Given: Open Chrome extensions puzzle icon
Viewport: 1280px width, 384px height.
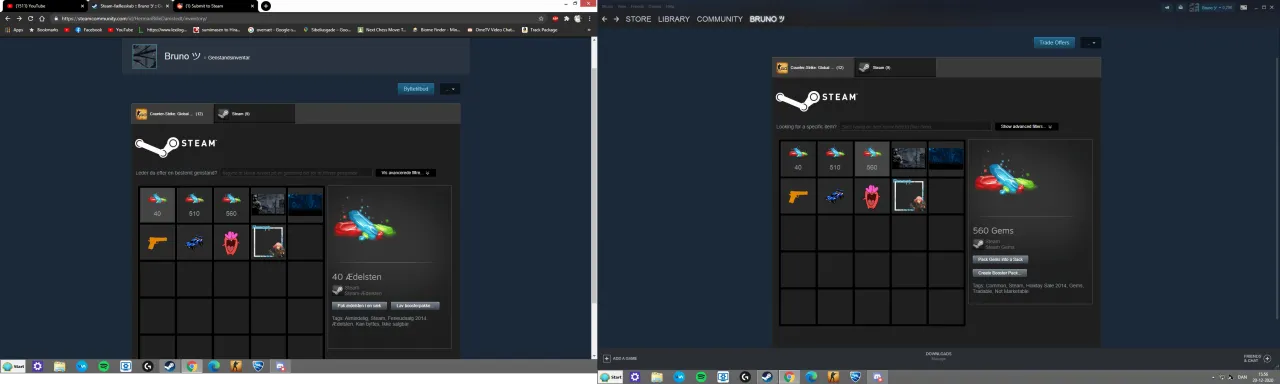Looking at the screenshot, I should [x=567, y=18].
